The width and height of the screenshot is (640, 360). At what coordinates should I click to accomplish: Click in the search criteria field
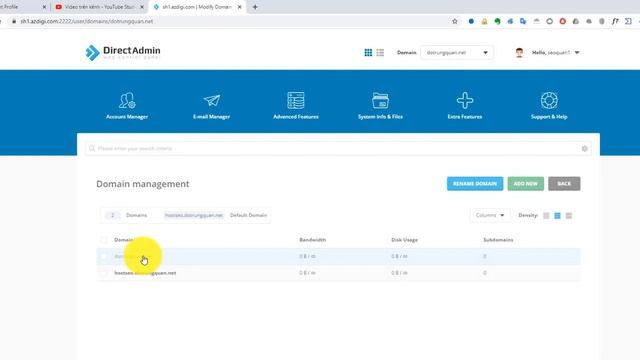[x=338, y=149]
